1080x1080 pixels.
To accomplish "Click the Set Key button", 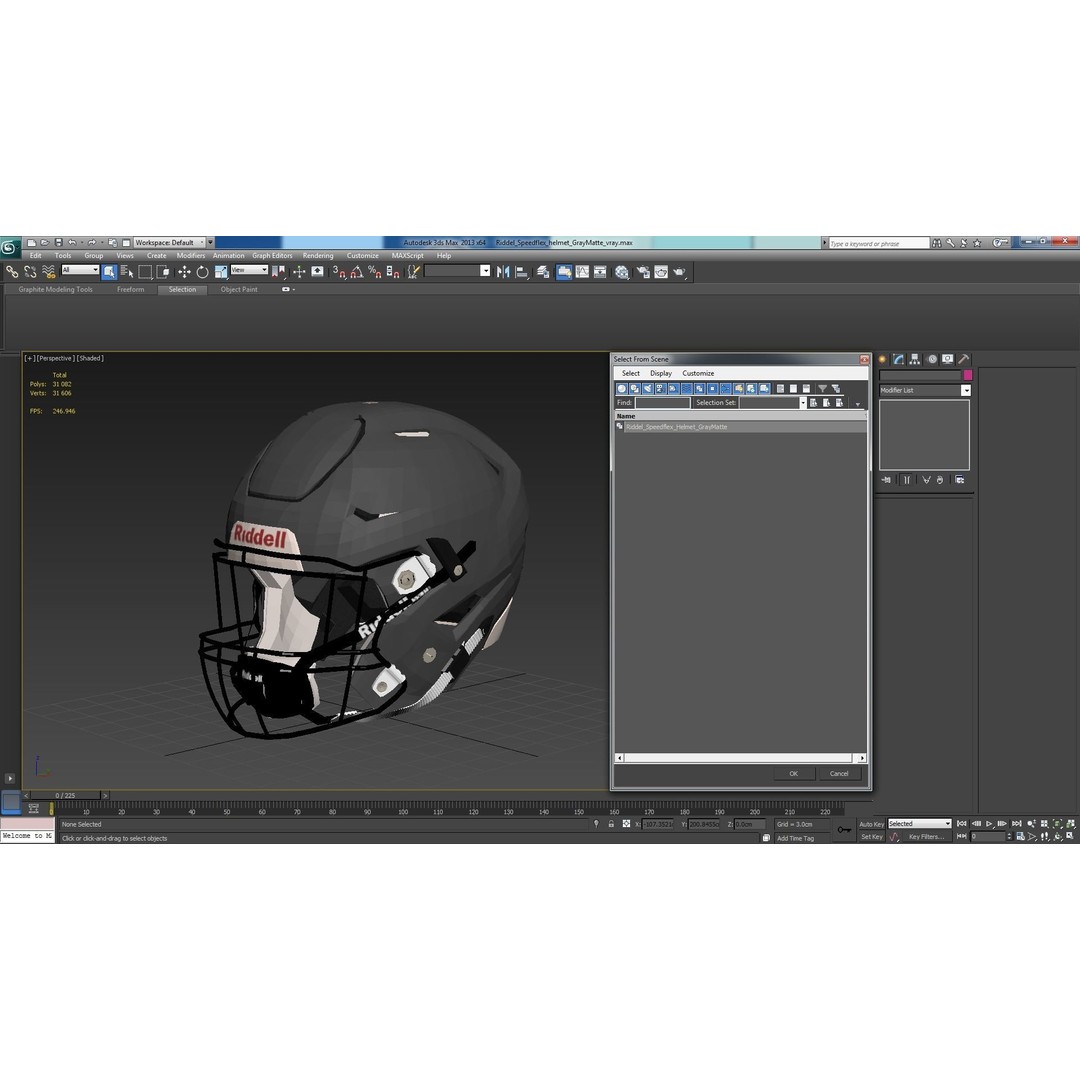I will [x=871, y=837].
